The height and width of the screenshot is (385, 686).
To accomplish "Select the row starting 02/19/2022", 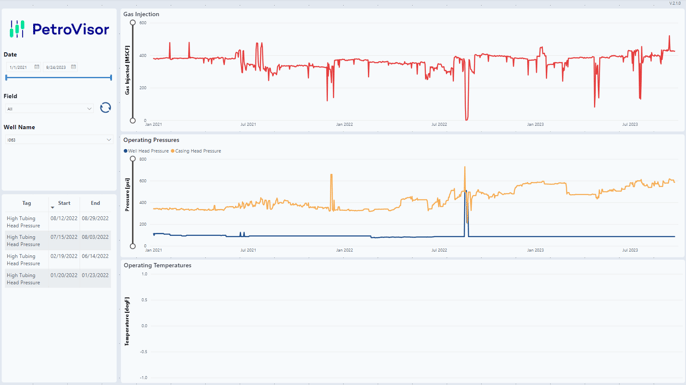I will pyautogui.click(x=58, y=260).
